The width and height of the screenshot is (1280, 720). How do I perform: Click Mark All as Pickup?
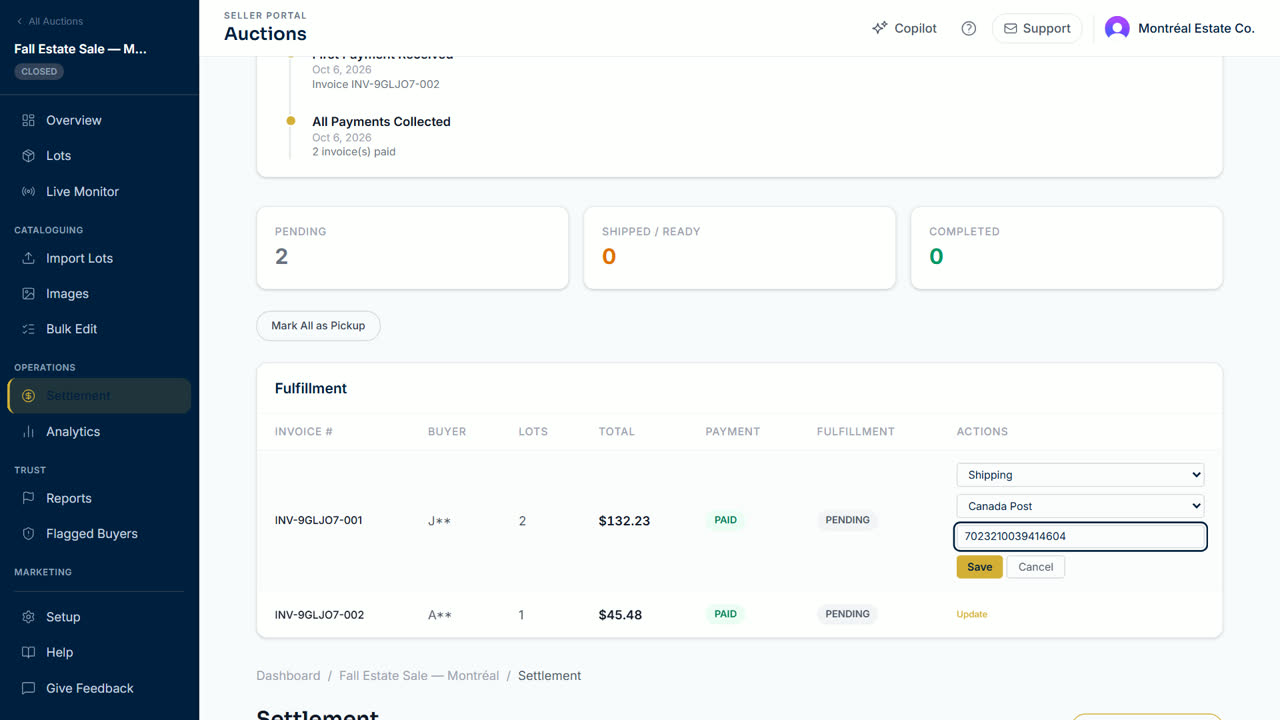pyautogui.click(x=318, y=326)
